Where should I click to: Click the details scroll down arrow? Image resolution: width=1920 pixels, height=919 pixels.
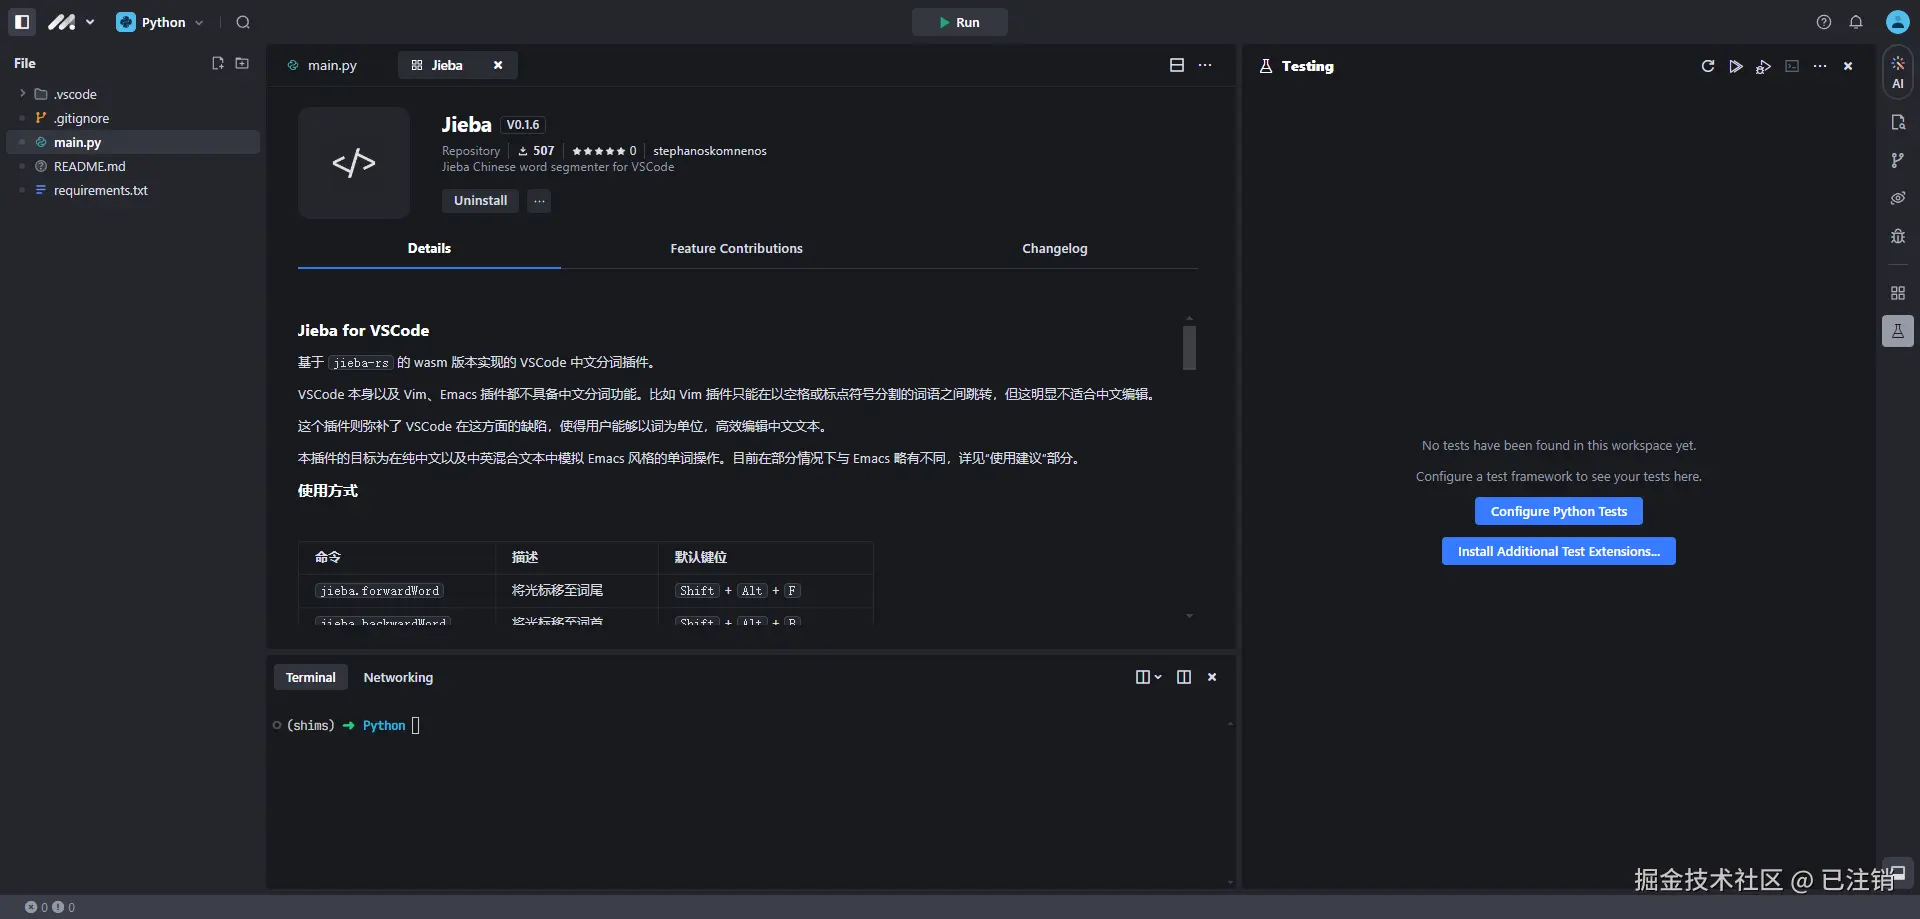(x=1189, y=616)
